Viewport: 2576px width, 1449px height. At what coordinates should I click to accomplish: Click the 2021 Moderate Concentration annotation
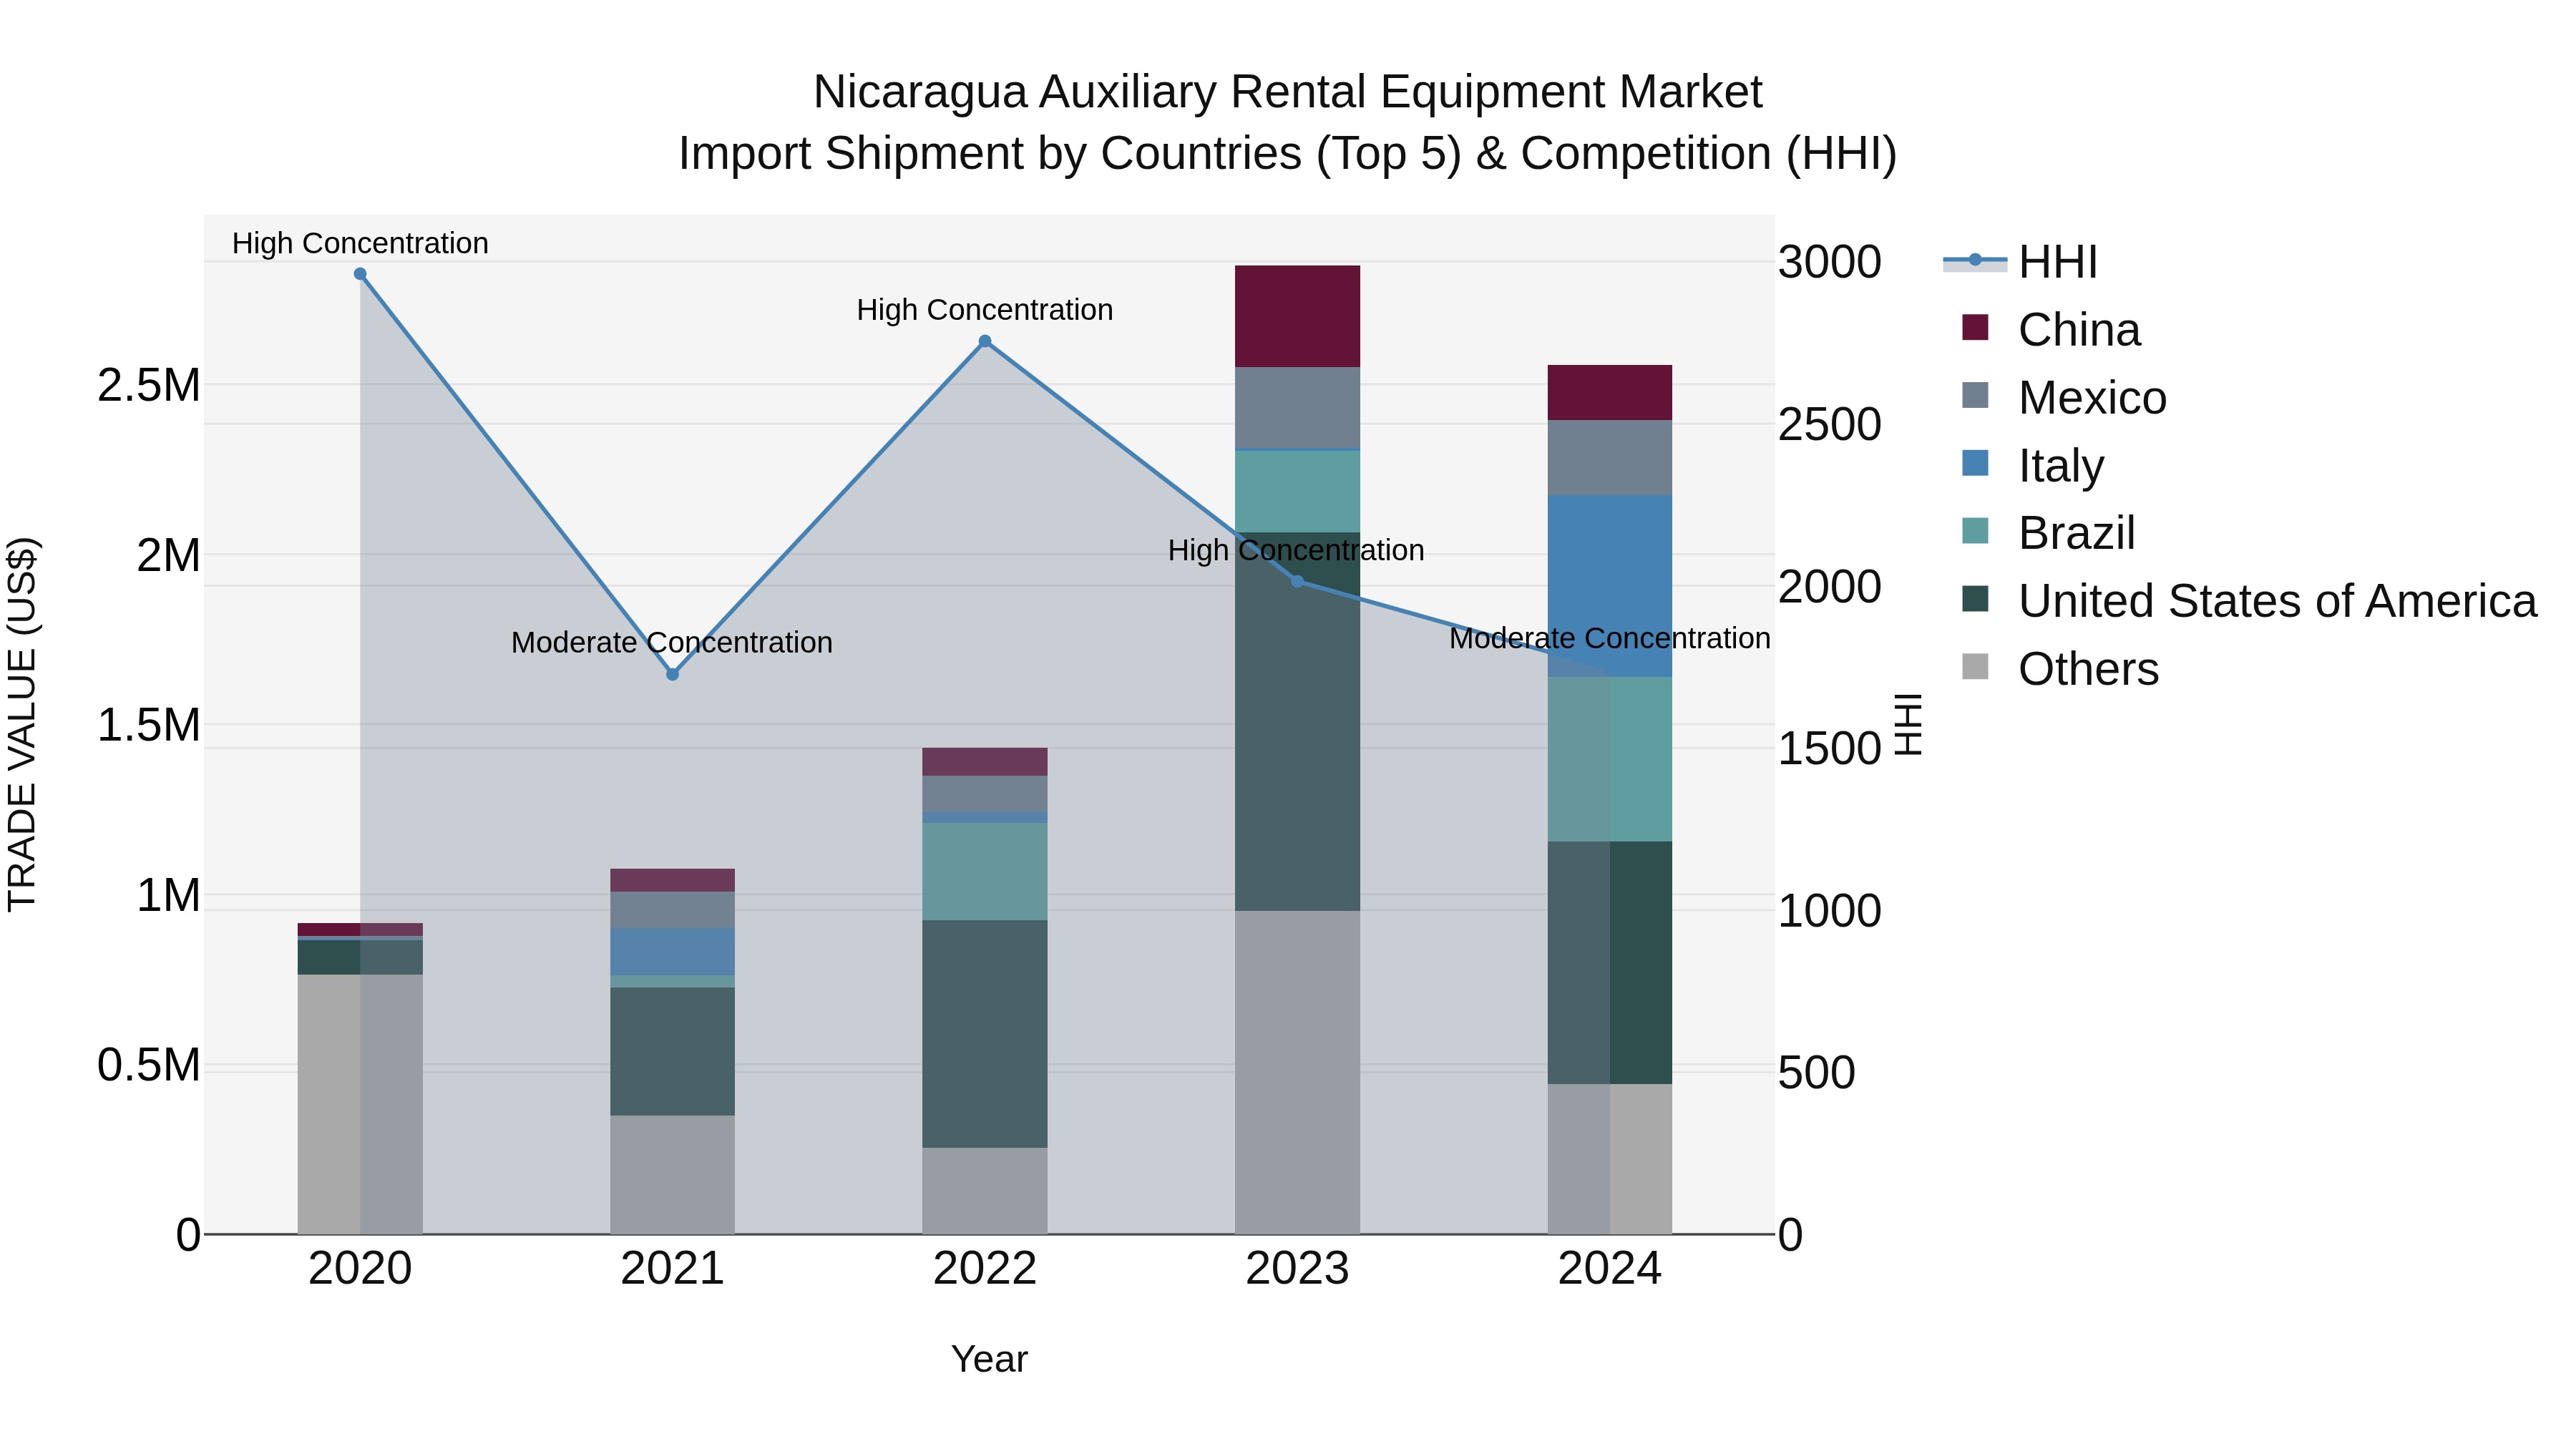[672, 642]
